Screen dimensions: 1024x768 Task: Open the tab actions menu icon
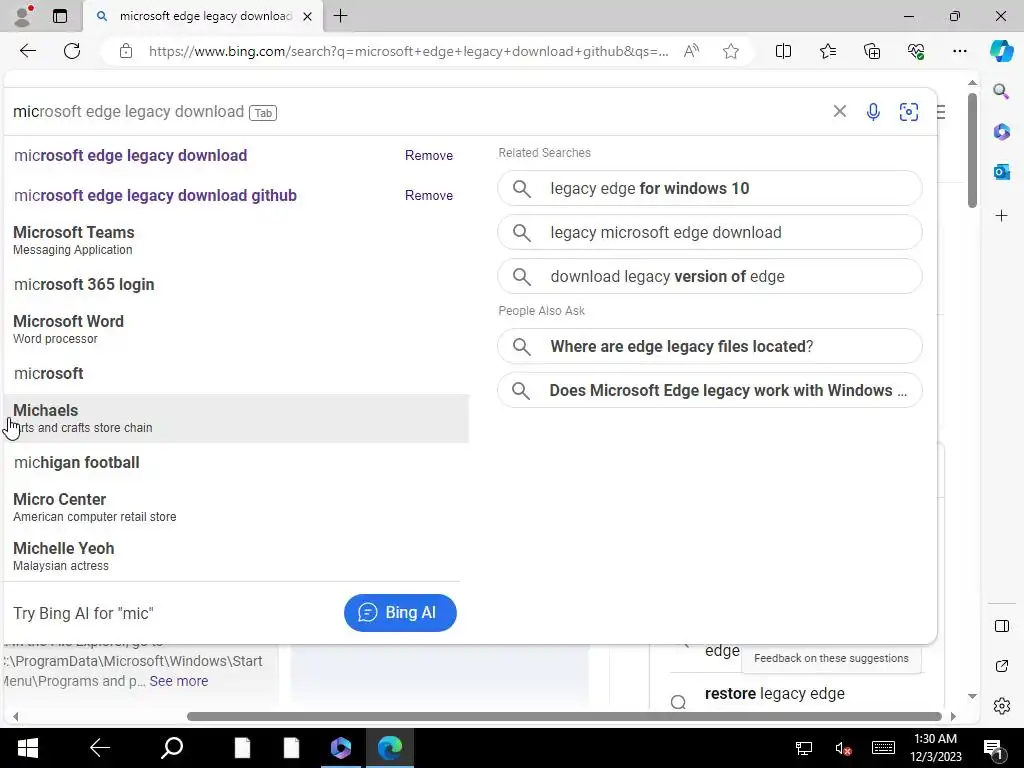tap(60, 16)
